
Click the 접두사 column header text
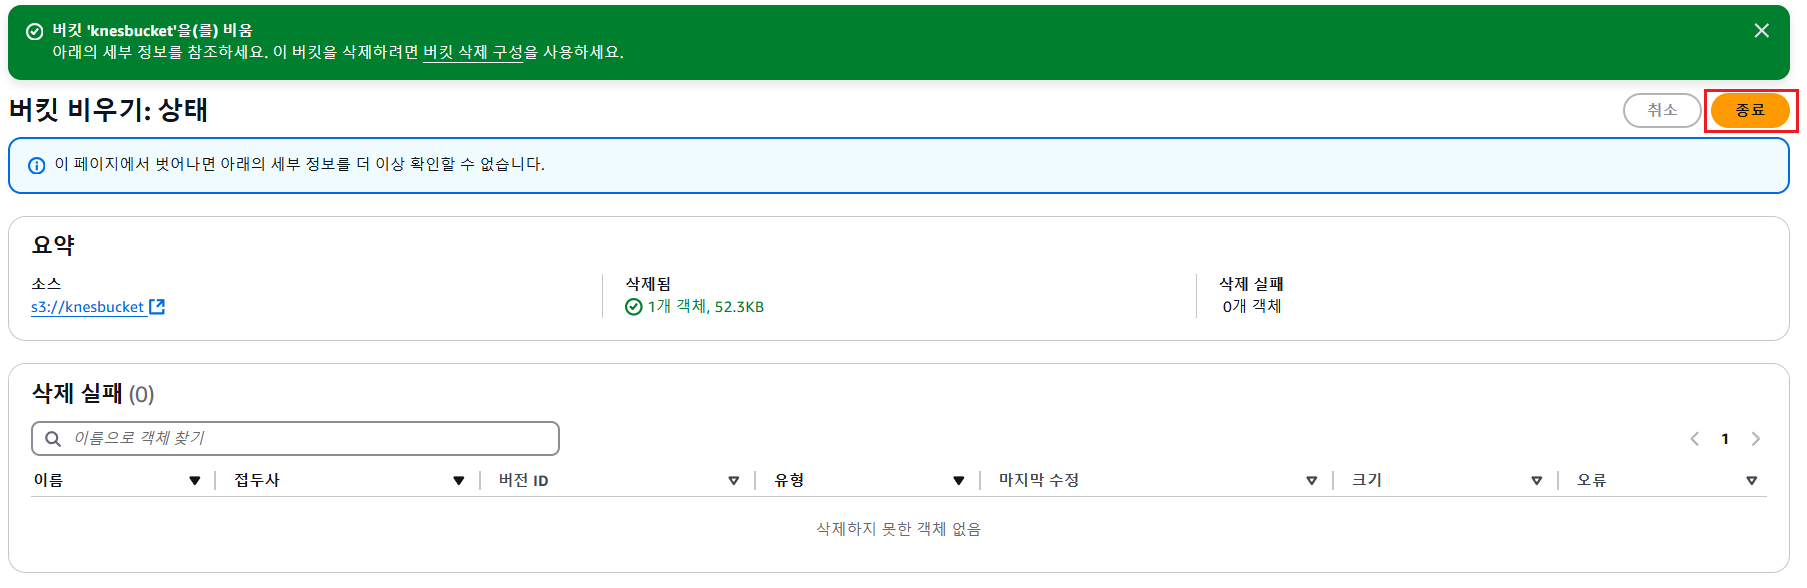pos(257,480)
